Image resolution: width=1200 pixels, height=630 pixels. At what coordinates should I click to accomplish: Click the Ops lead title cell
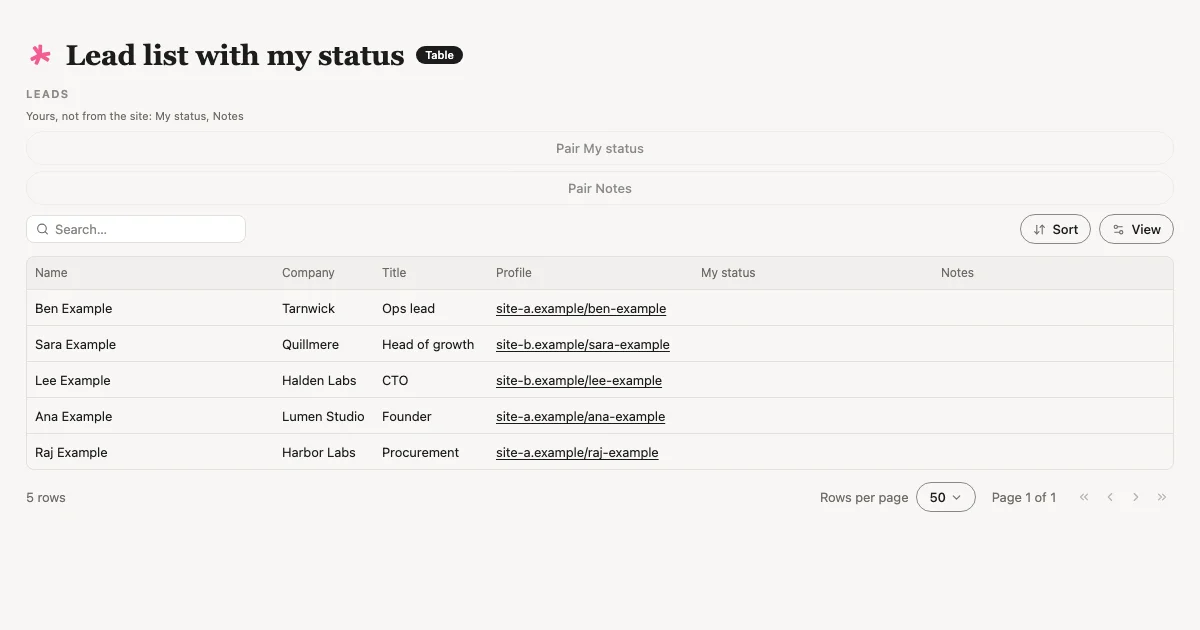(408, 308)
